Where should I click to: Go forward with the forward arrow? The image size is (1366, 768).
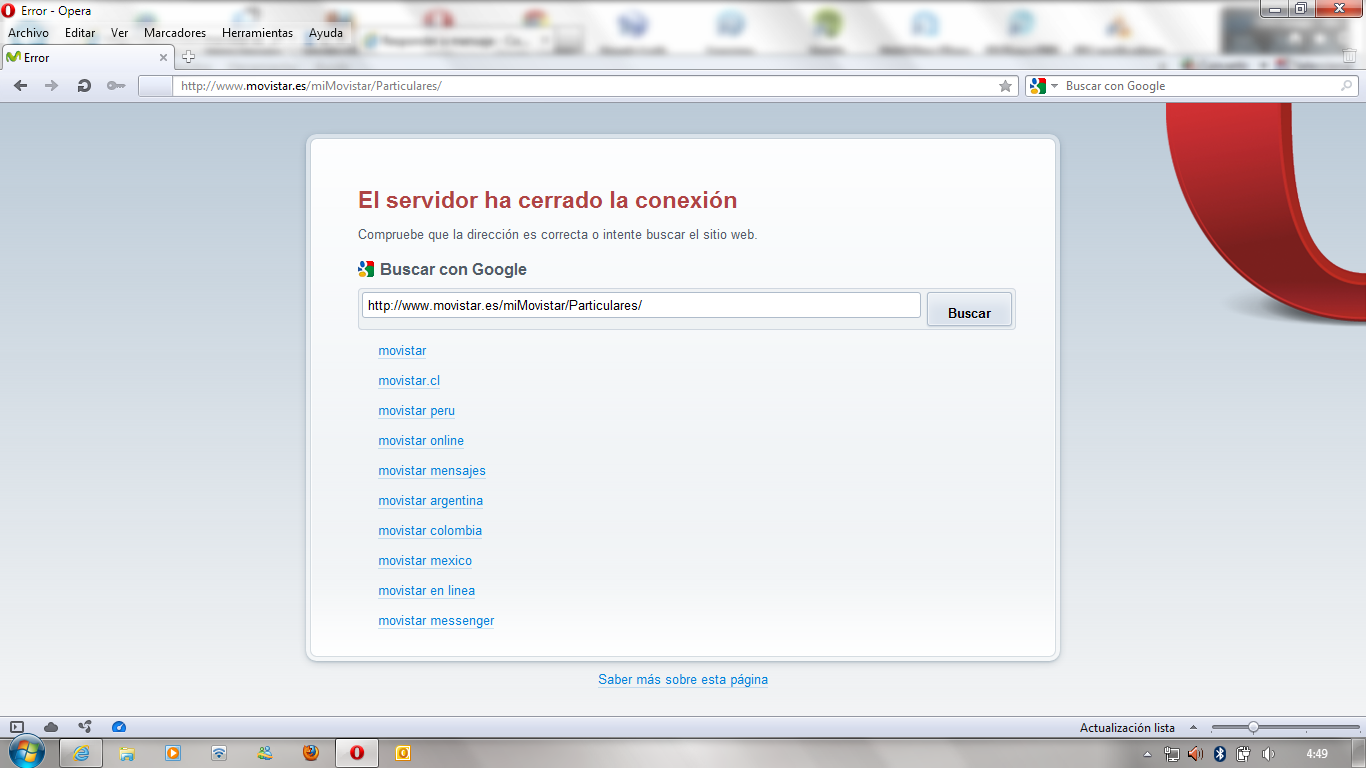(52, 86)
